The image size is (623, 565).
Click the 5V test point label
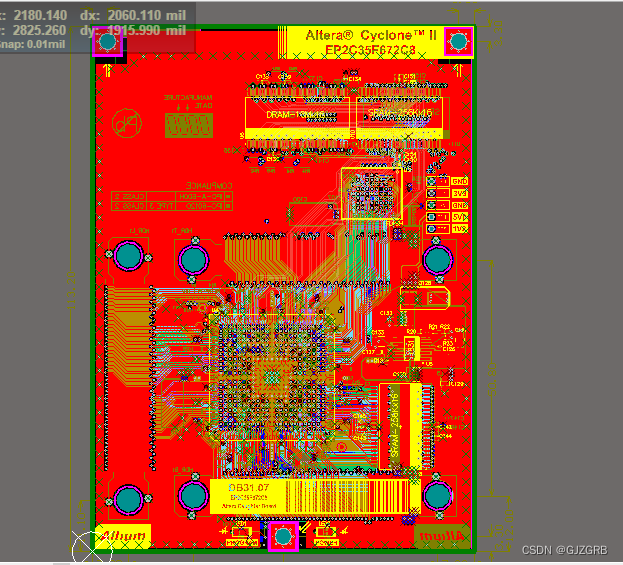coord(459,217)
